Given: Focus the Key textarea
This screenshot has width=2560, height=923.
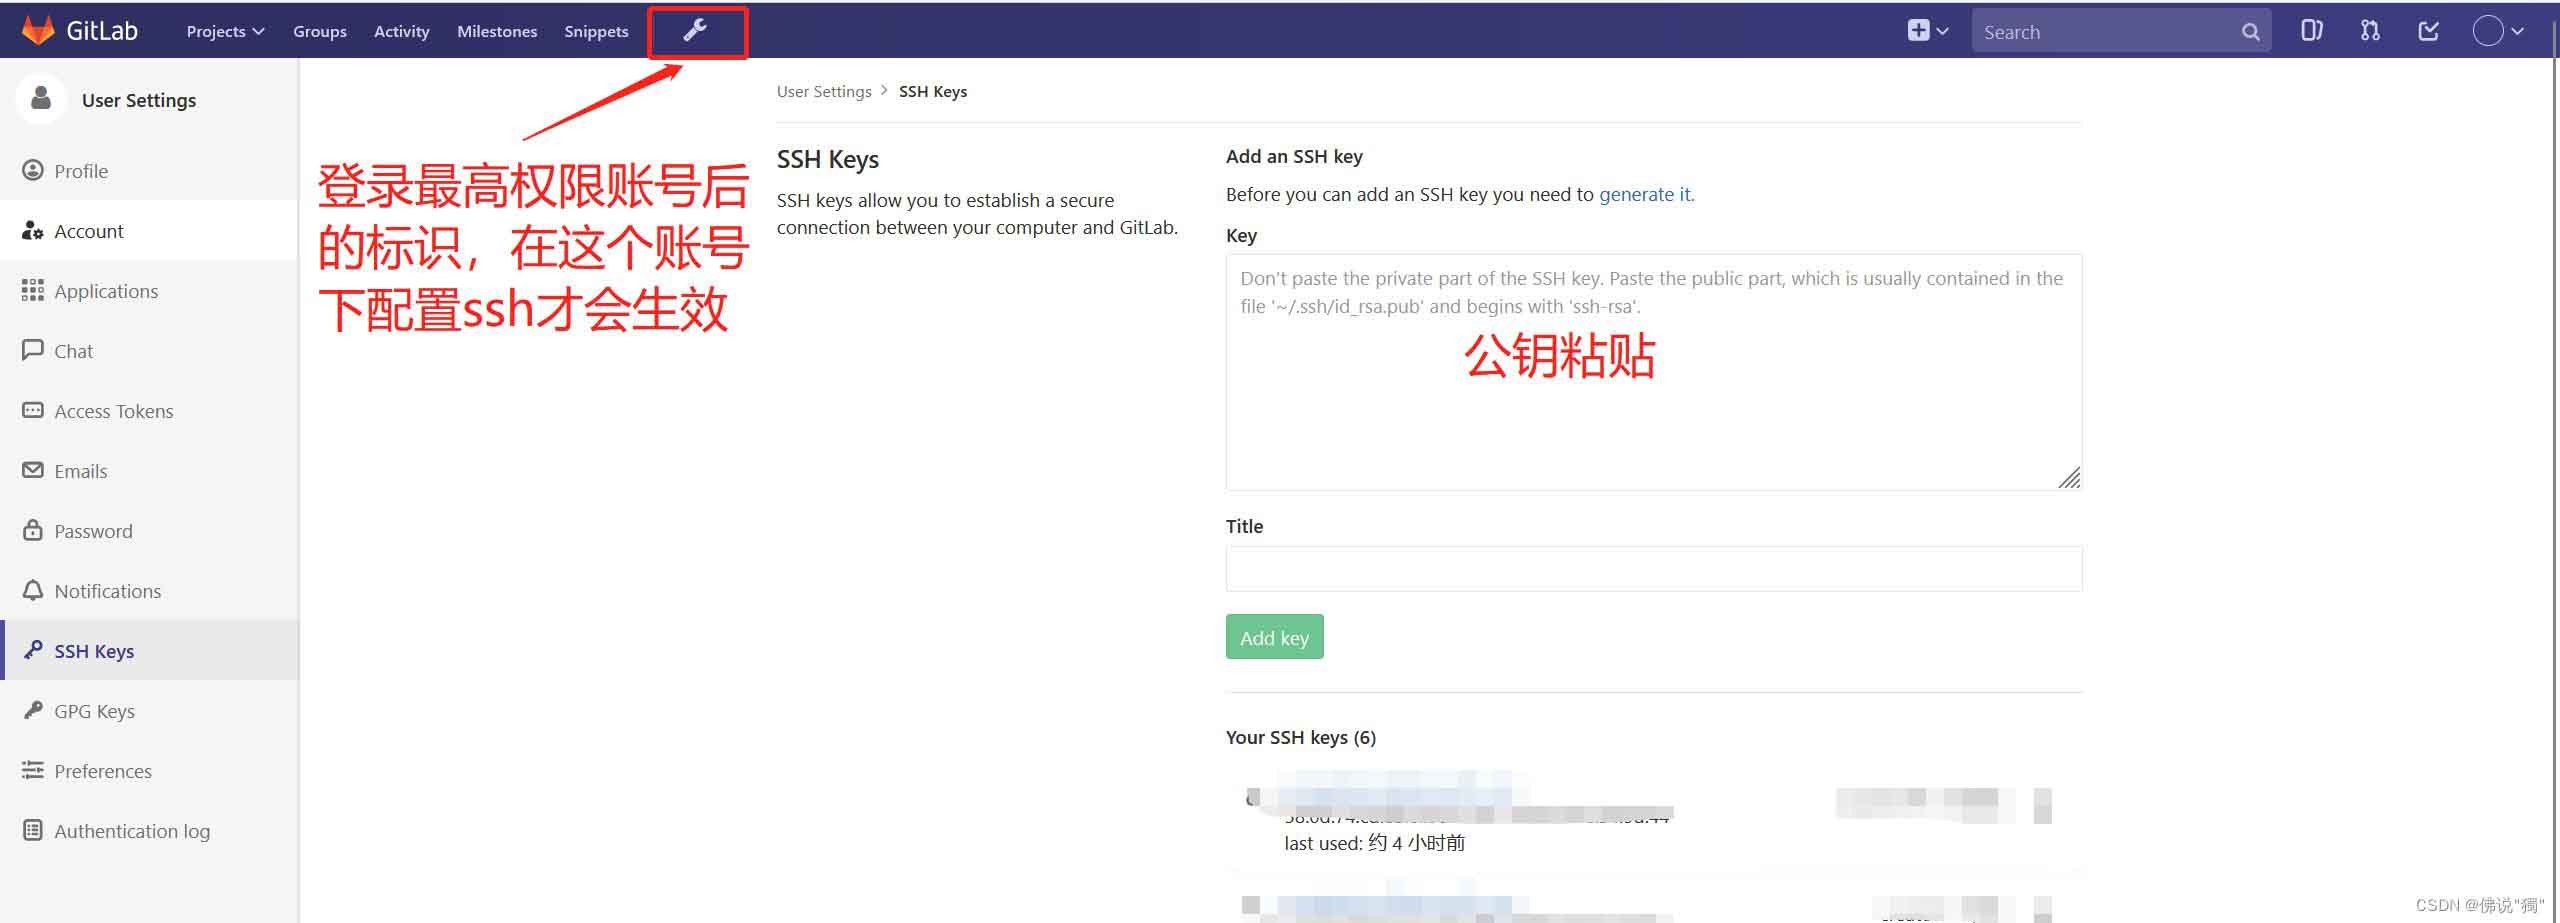Looking at the screenshot, I should [1654, 372].
